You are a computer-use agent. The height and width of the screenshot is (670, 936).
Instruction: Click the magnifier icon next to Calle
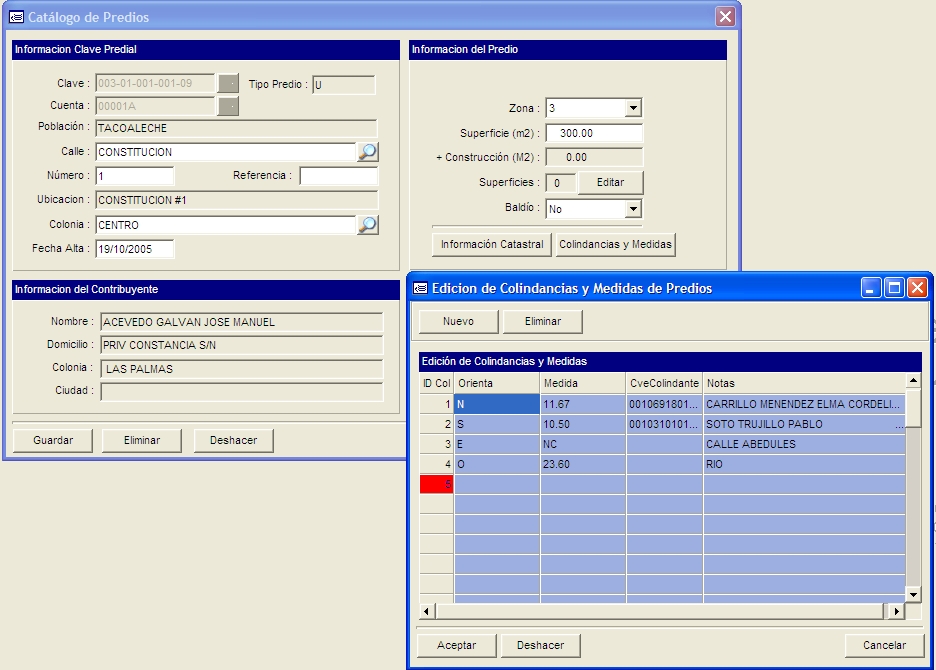point(368,152)
